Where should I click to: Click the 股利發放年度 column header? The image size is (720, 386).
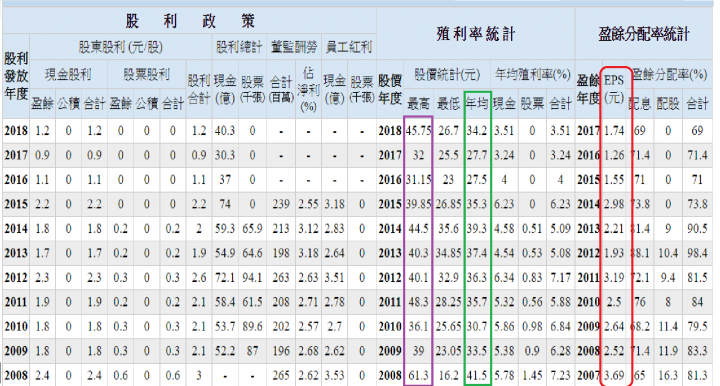16,76
